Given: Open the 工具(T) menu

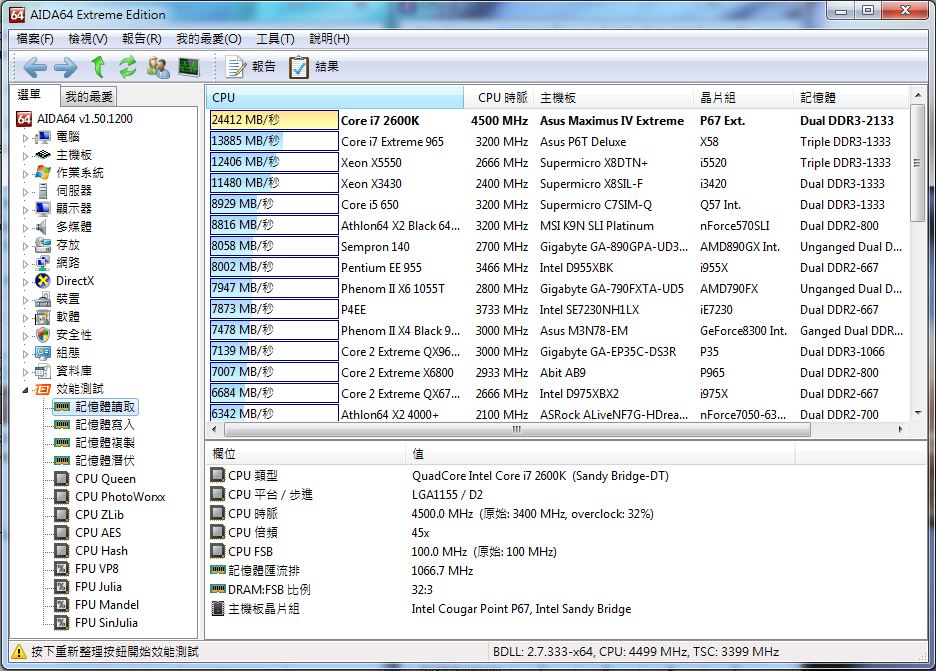Looking at the screenshot, I should pos(275,39).
